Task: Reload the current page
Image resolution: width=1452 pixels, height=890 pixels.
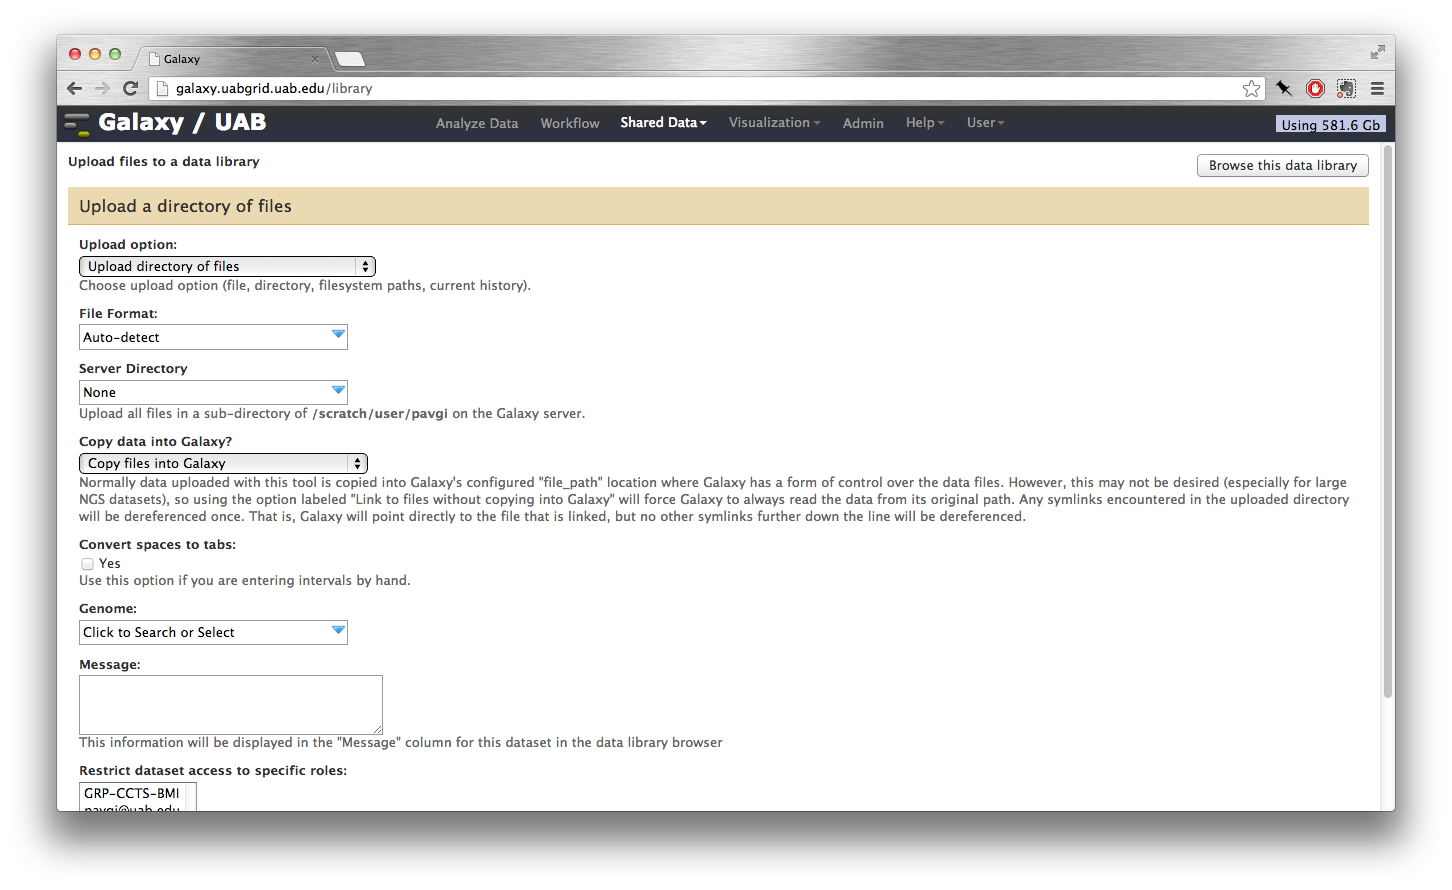Action: 130,89
